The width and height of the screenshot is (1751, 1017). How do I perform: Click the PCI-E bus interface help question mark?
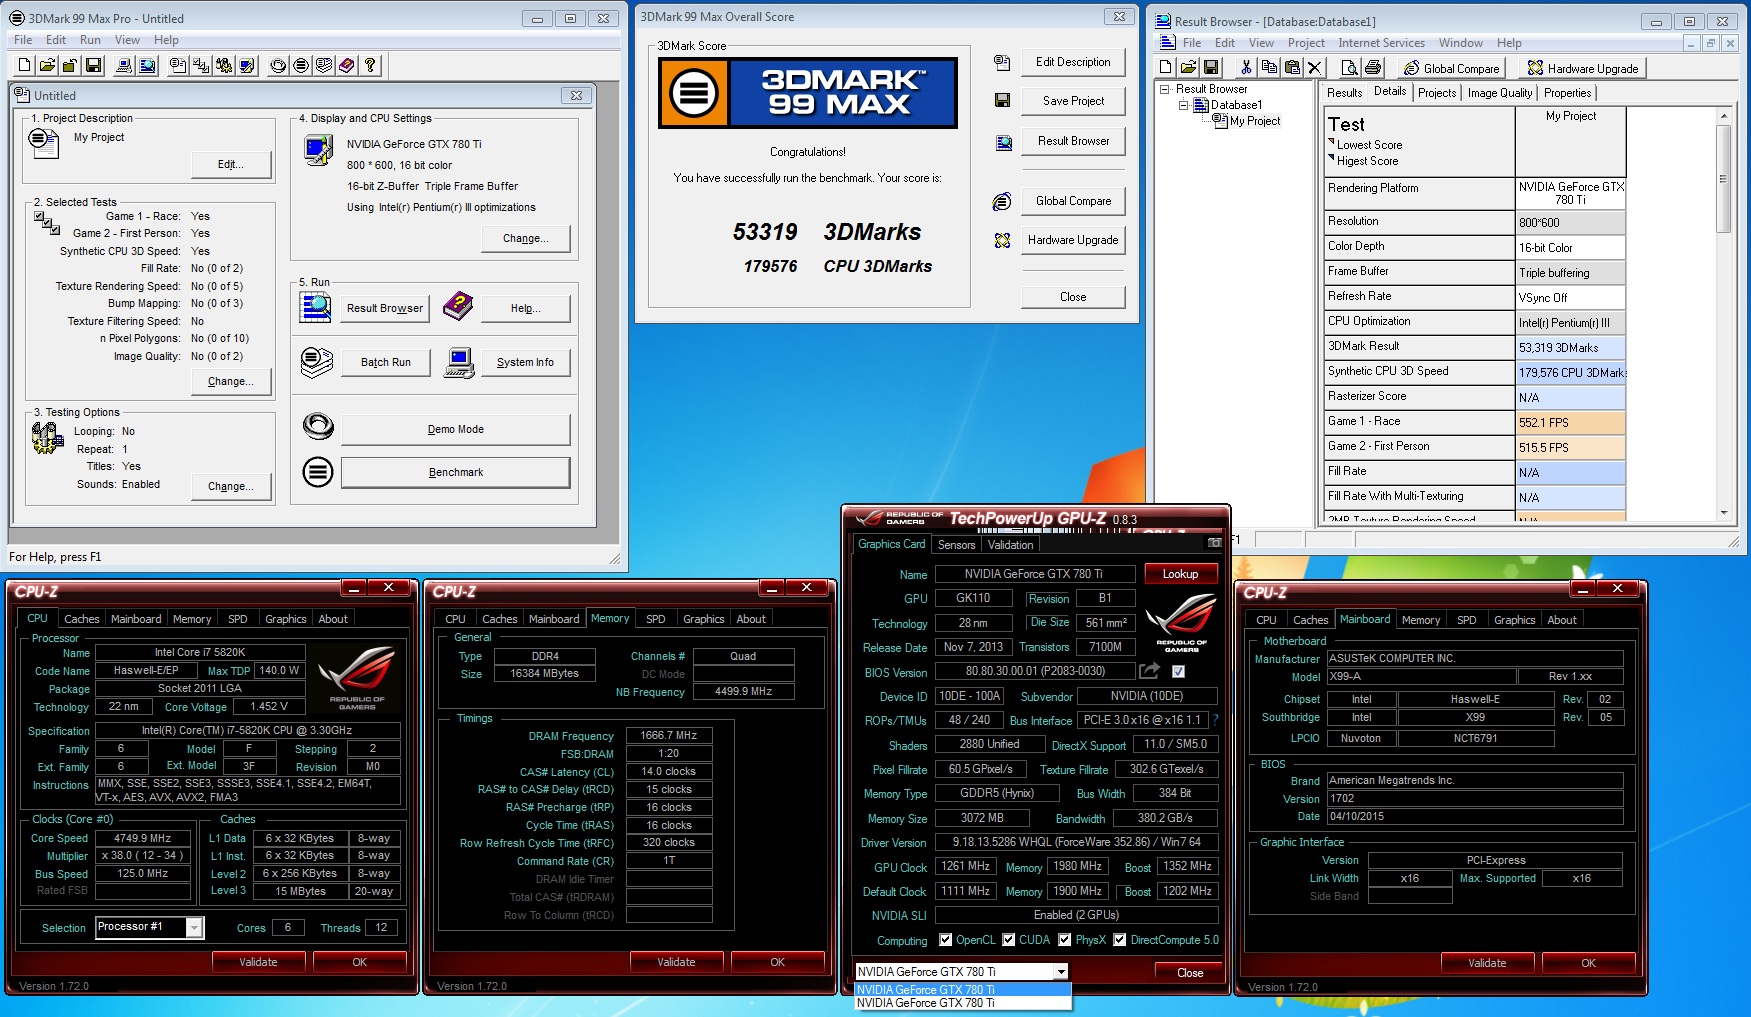(1214, 720)
